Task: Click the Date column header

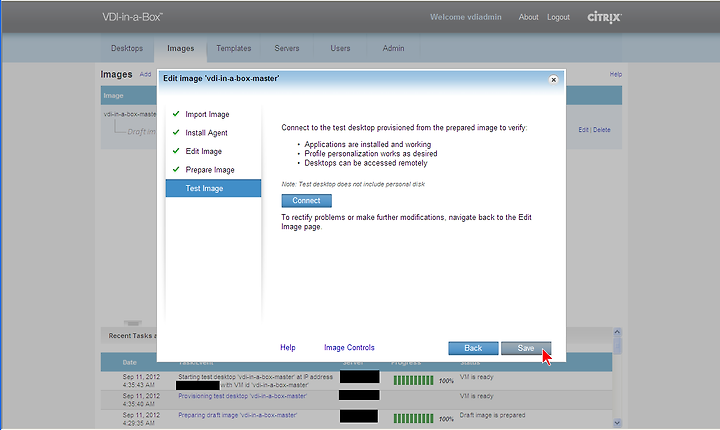Action: coord(129,362)
